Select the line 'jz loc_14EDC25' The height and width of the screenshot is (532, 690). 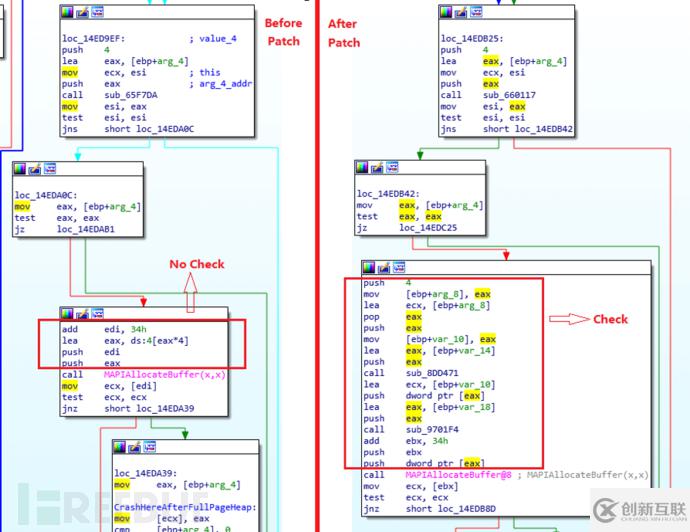click(407, 228)
